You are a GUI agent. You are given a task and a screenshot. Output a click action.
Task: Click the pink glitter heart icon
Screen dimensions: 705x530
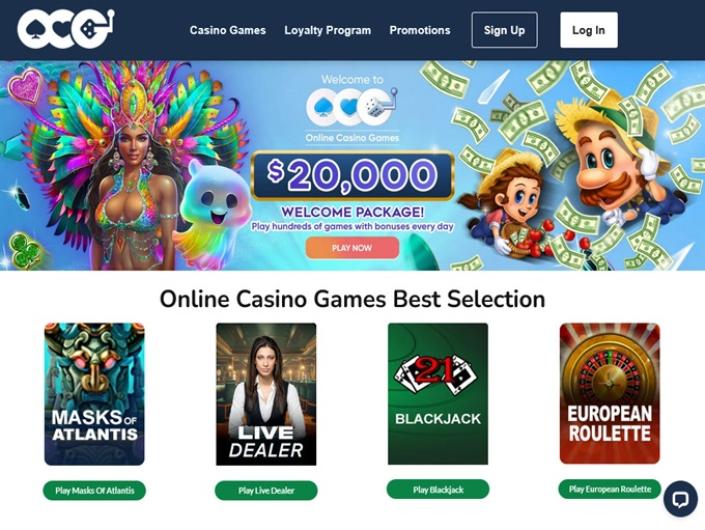pyautogui.click(x=27, y=86)
